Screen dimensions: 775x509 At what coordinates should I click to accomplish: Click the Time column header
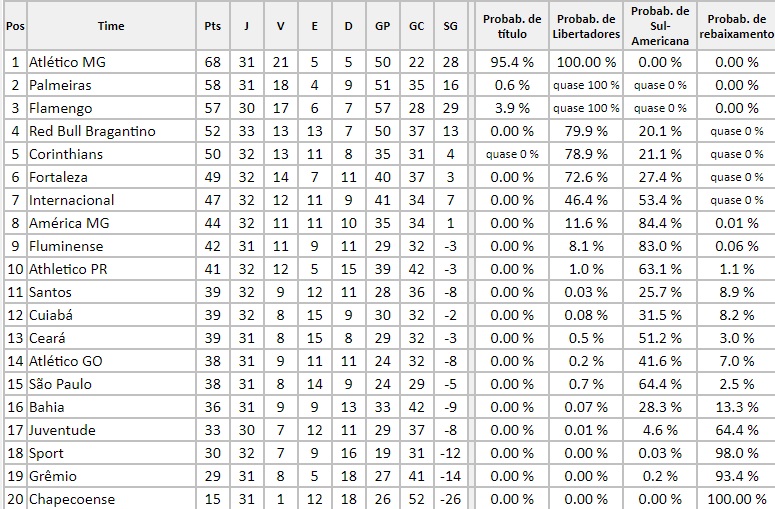pos(111,26)
